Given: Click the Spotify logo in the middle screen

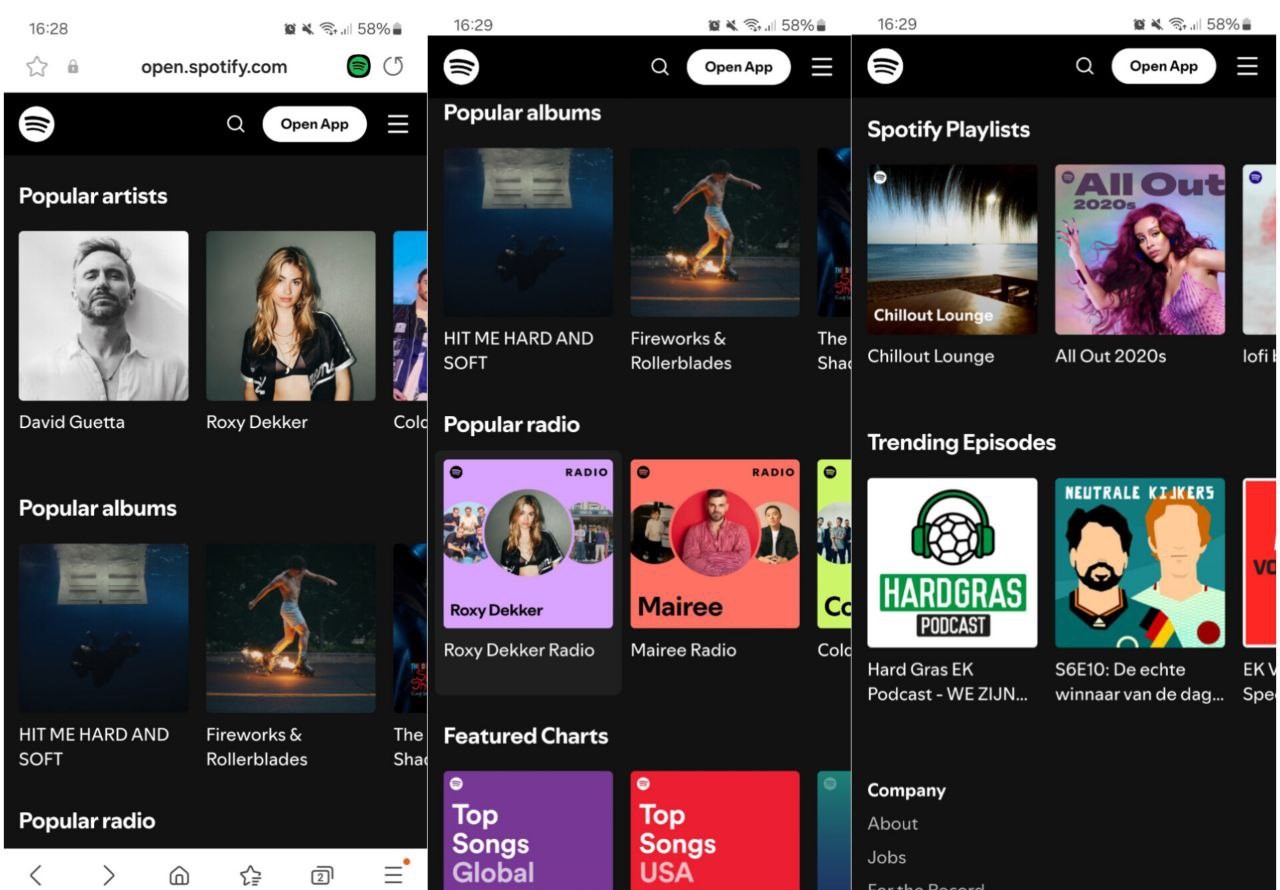Looking at the screenshot, I should 462,67.
